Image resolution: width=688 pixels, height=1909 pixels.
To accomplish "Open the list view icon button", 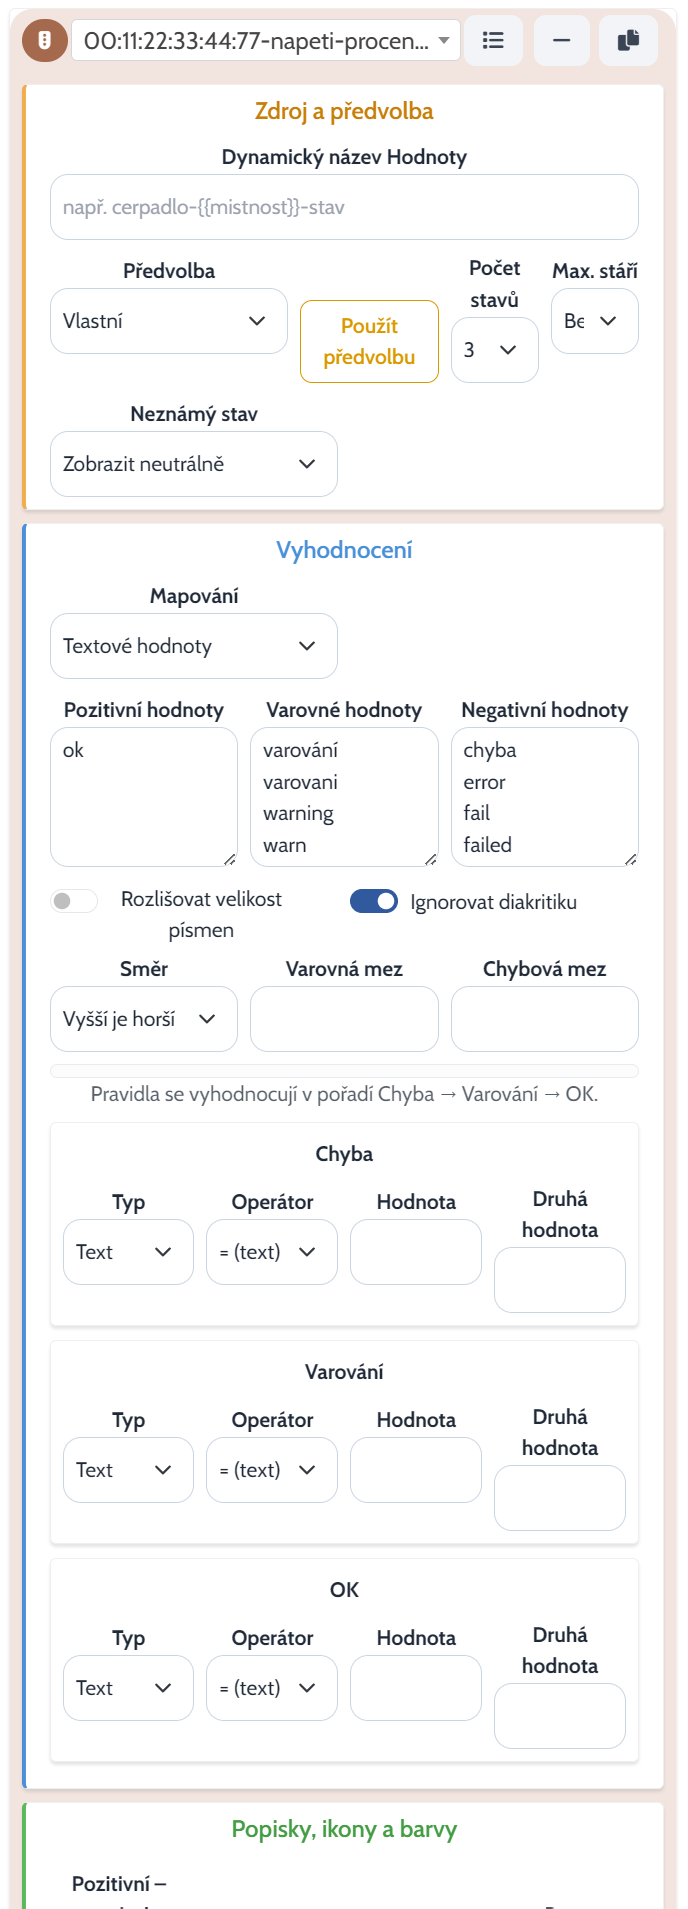I will 494,40.
